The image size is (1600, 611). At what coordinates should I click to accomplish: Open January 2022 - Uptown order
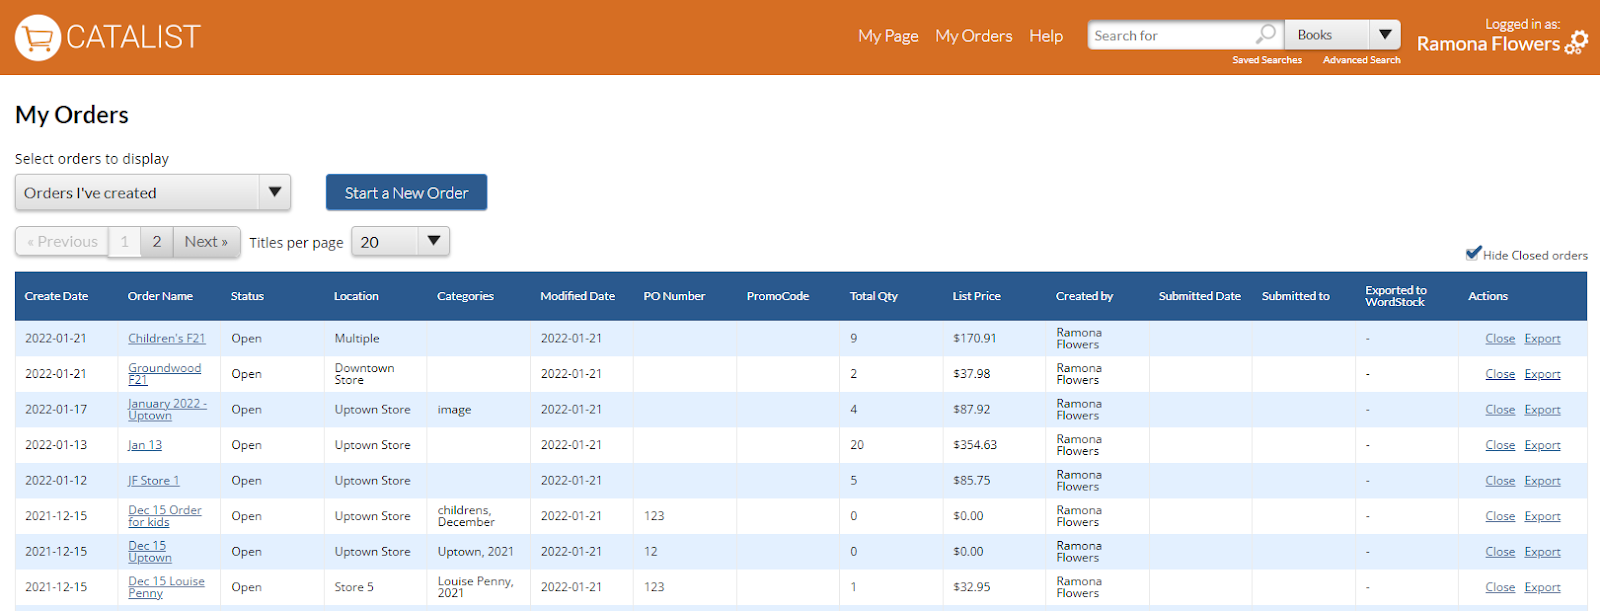click(167, 410)
